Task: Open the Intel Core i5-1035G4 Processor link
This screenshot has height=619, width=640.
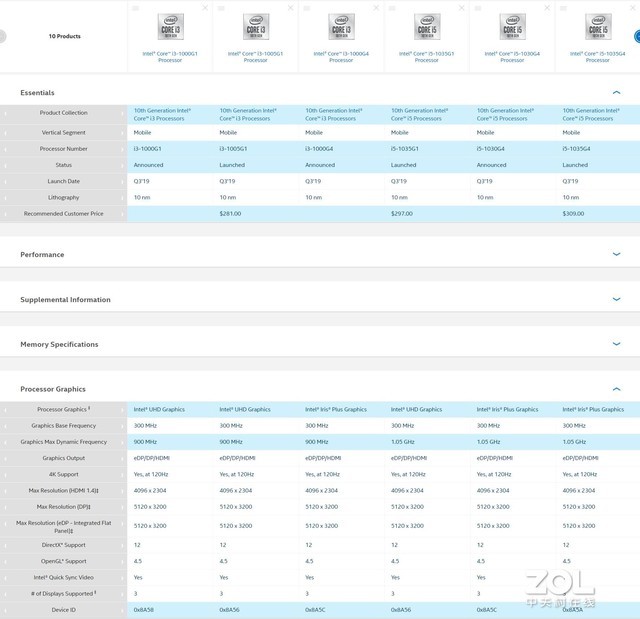Action: [598, 57]
